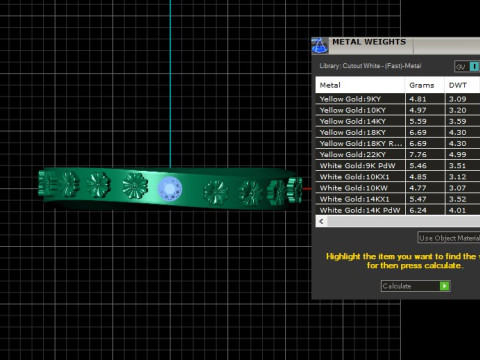Image resolution: width=480 pixels, height=360 pixels.
Task: Select the White Gold:10KW row
Action: [x=398, y=188]
